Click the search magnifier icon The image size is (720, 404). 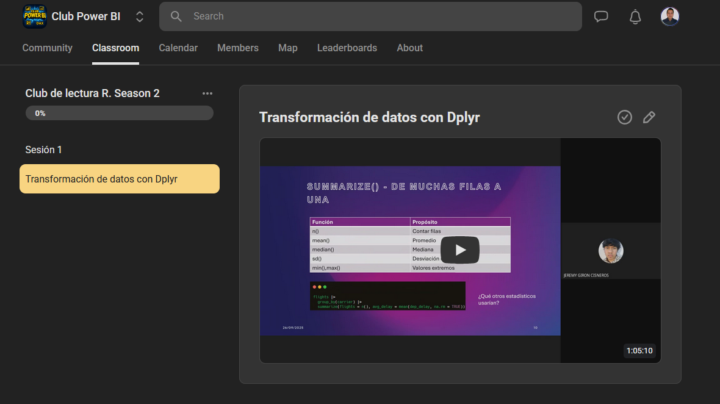click(x=177, y=16)
